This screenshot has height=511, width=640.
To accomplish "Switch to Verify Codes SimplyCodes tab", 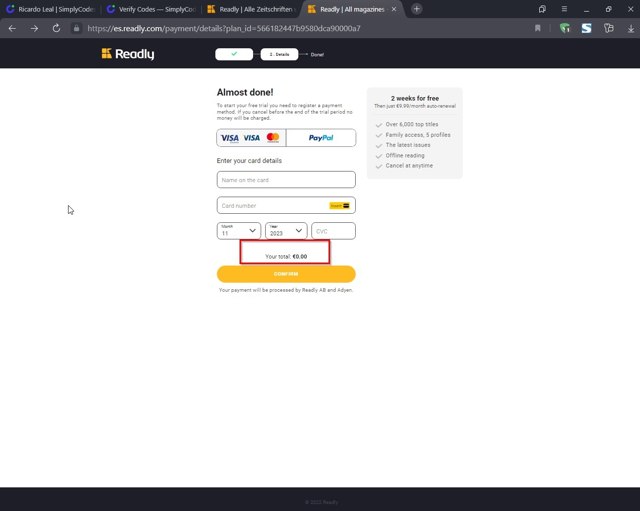I will point(151,9).
